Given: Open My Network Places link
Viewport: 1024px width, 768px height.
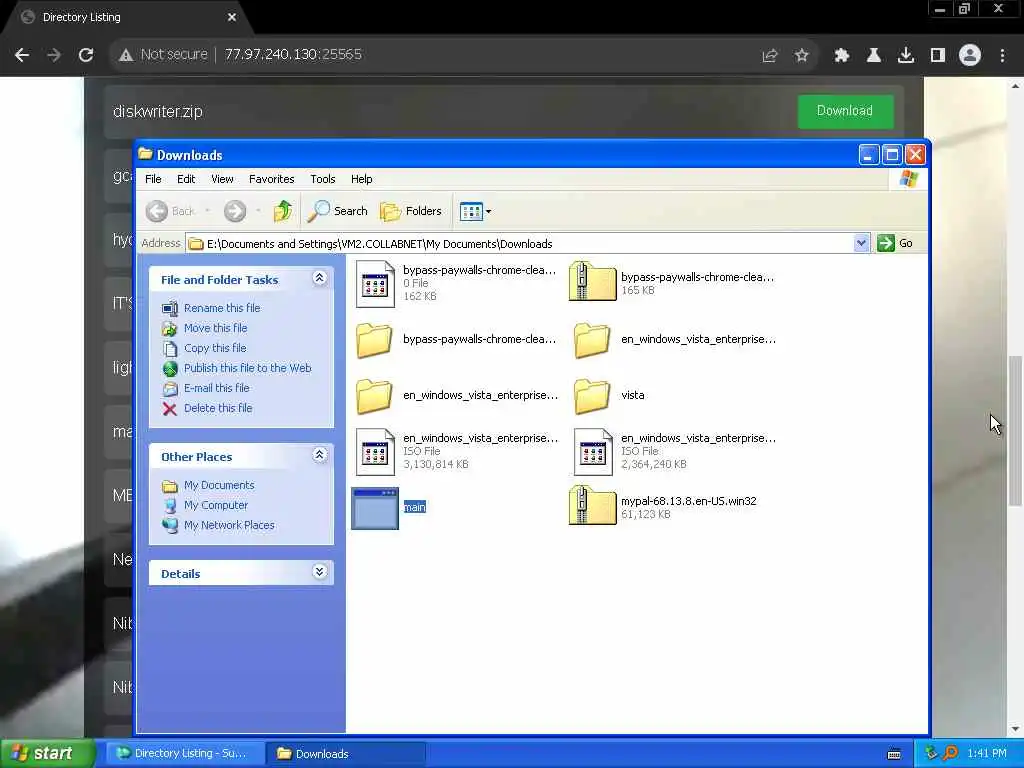Looking at the screenshot, I should pos(229,525).
